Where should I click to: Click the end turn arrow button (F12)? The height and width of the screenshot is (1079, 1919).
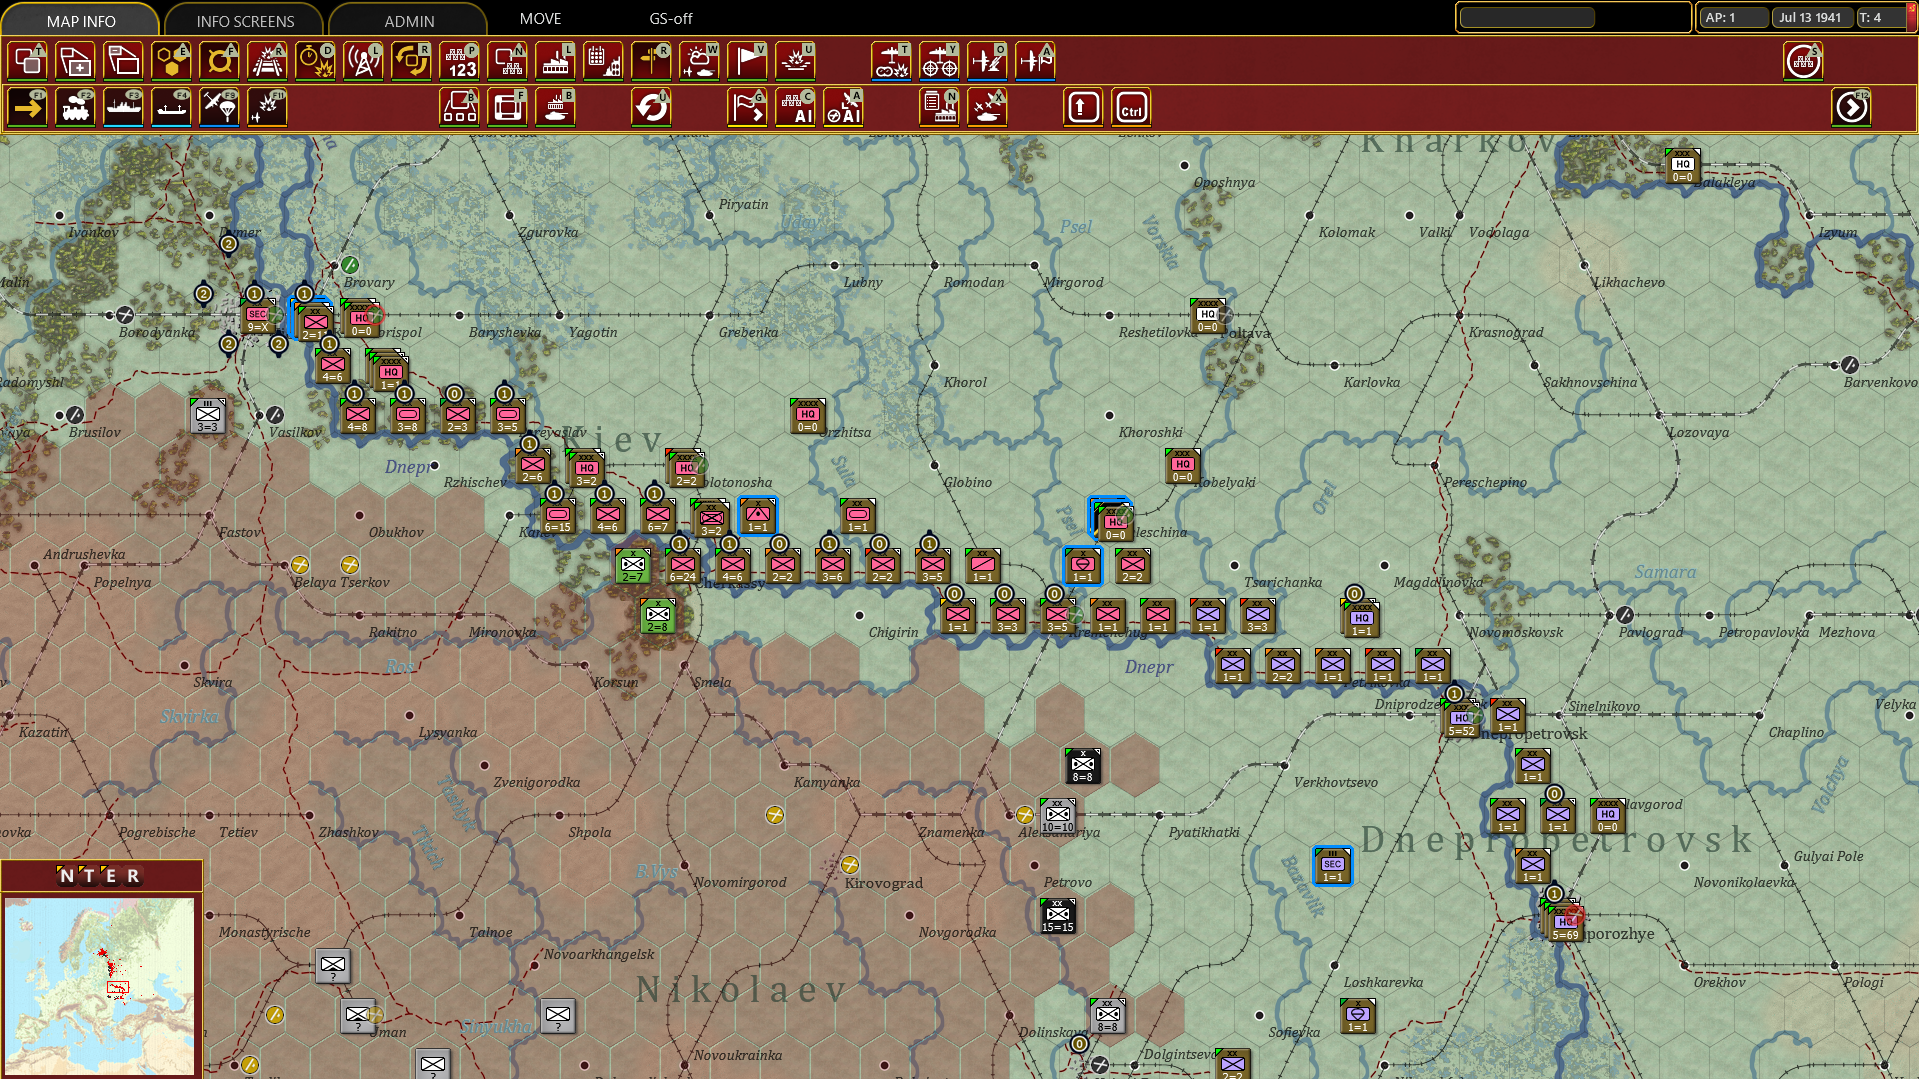[1852, 107]
